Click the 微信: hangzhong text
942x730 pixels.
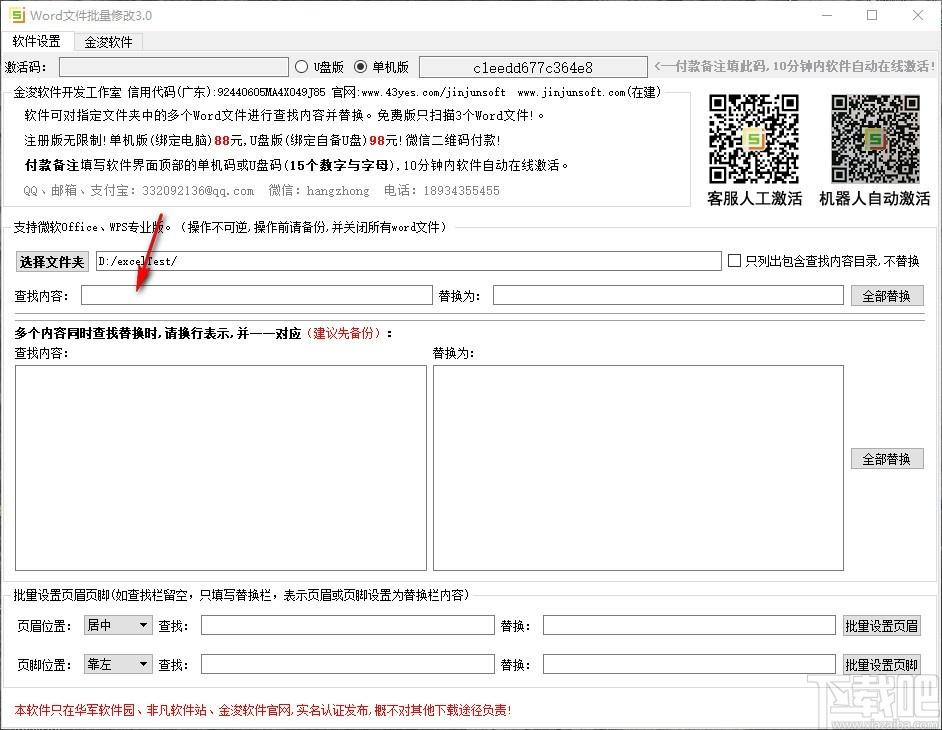pos(319,190)
